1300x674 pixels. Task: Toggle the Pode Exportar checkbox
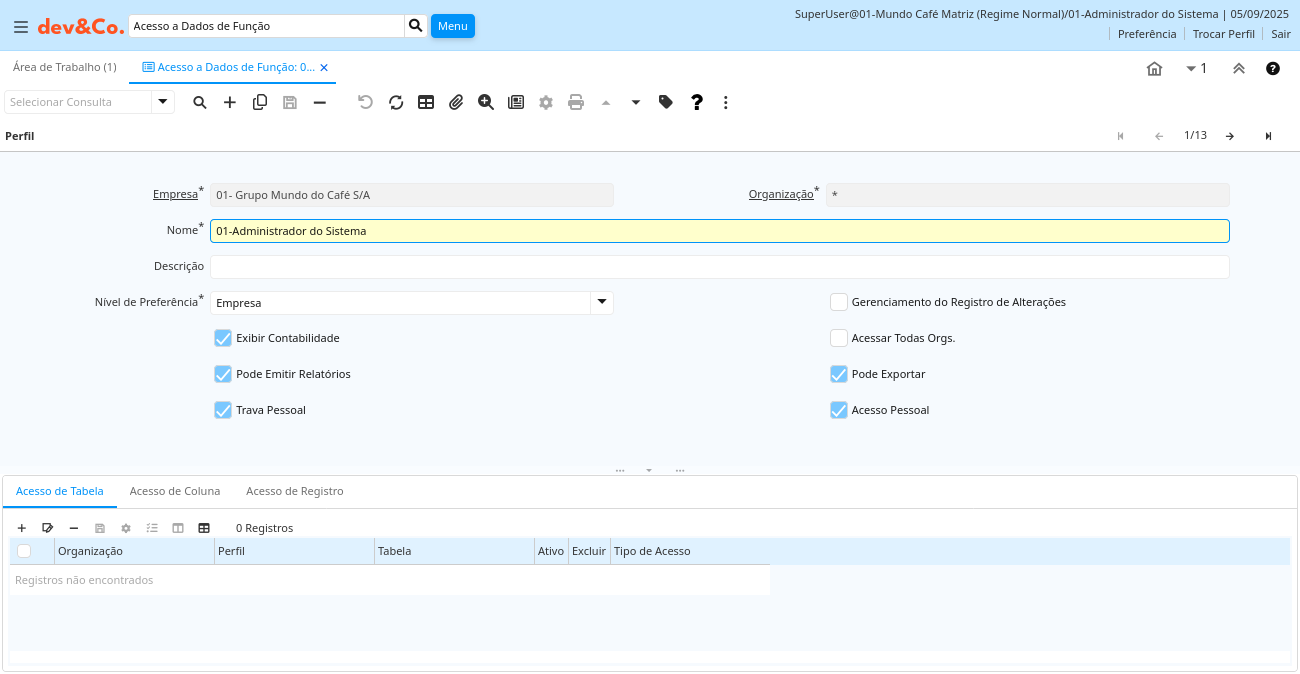839,374
